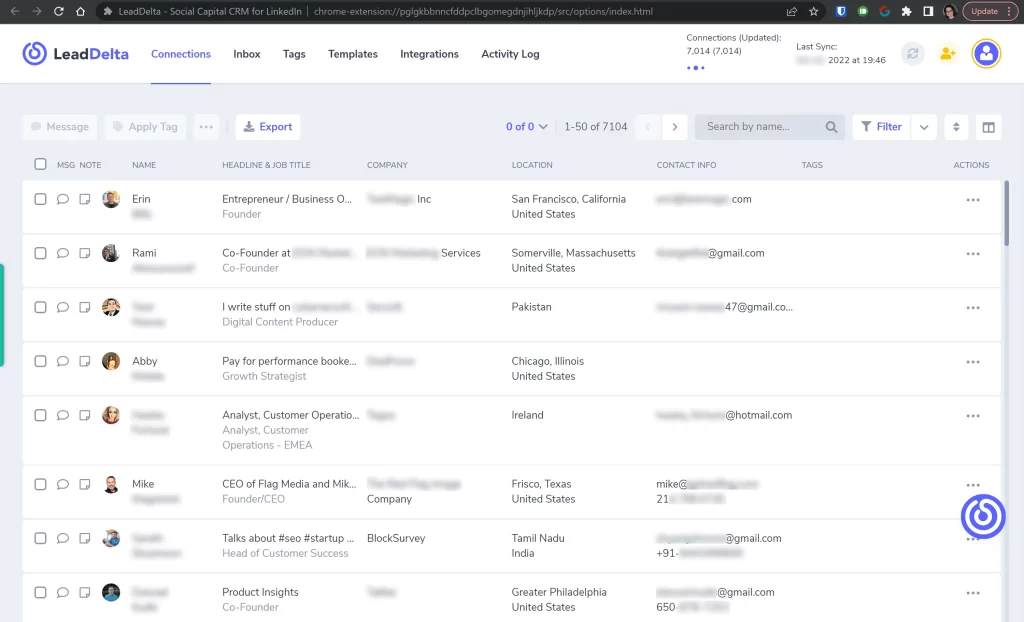Open note icon for Abby's row

coord(85,361)
